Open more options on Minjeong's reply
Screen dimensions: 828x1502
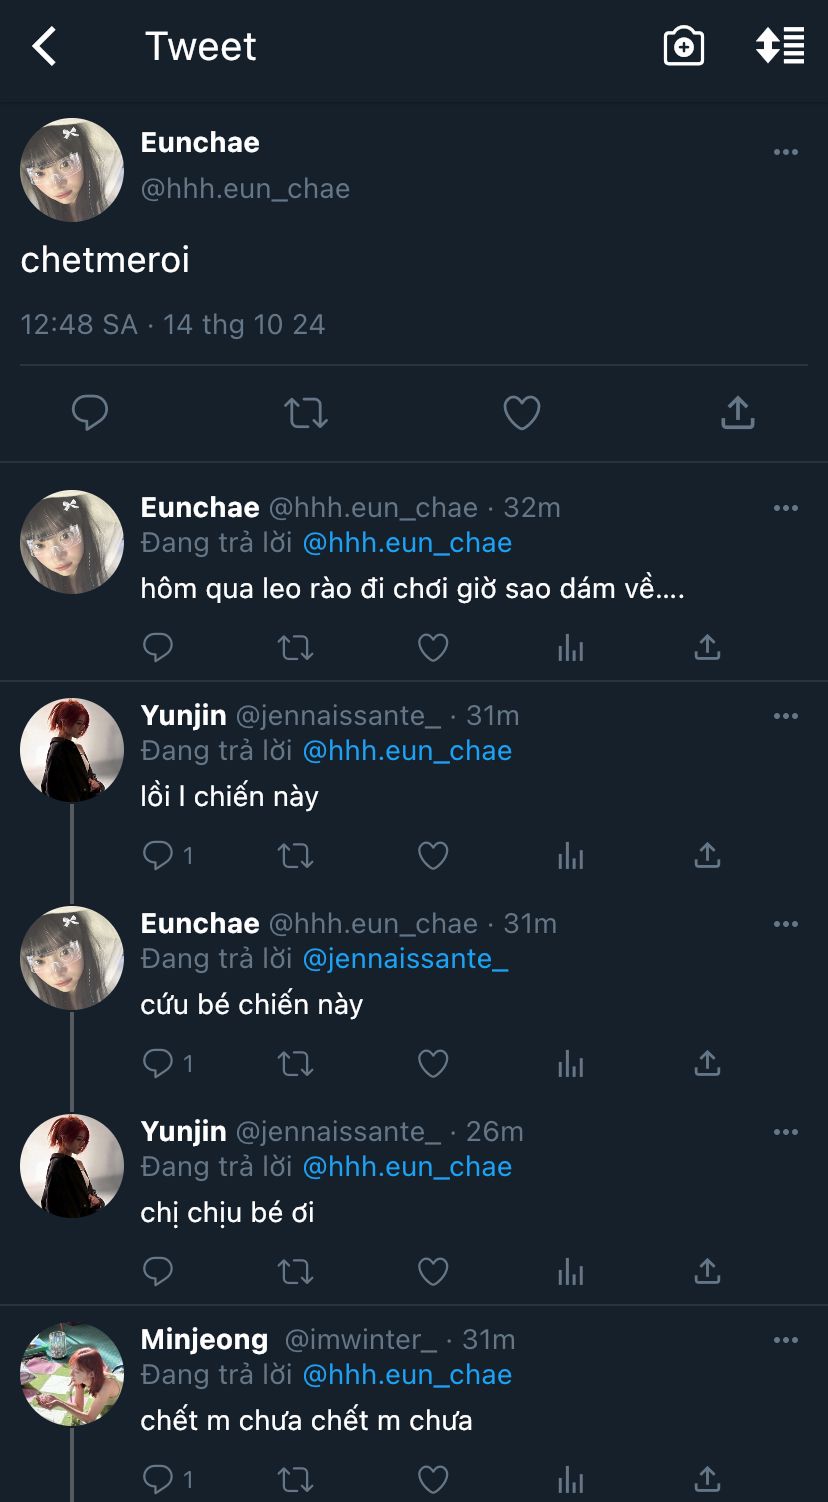pyautogui.click(x=786, y=1340)
